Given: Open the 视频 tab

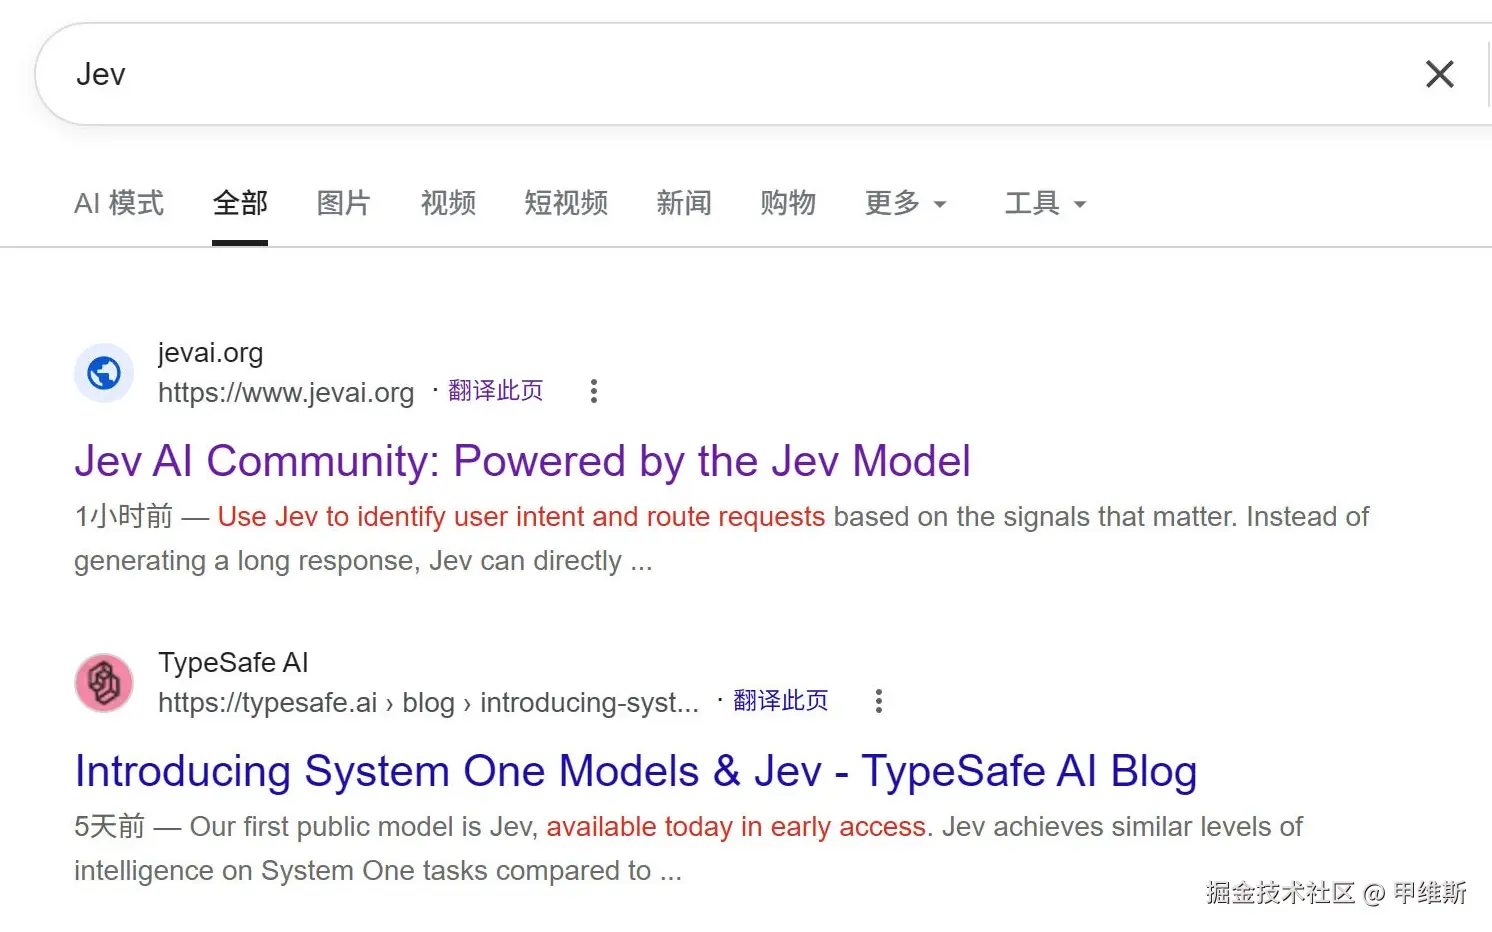Looking at the screenshot, I should click(448, 203).
